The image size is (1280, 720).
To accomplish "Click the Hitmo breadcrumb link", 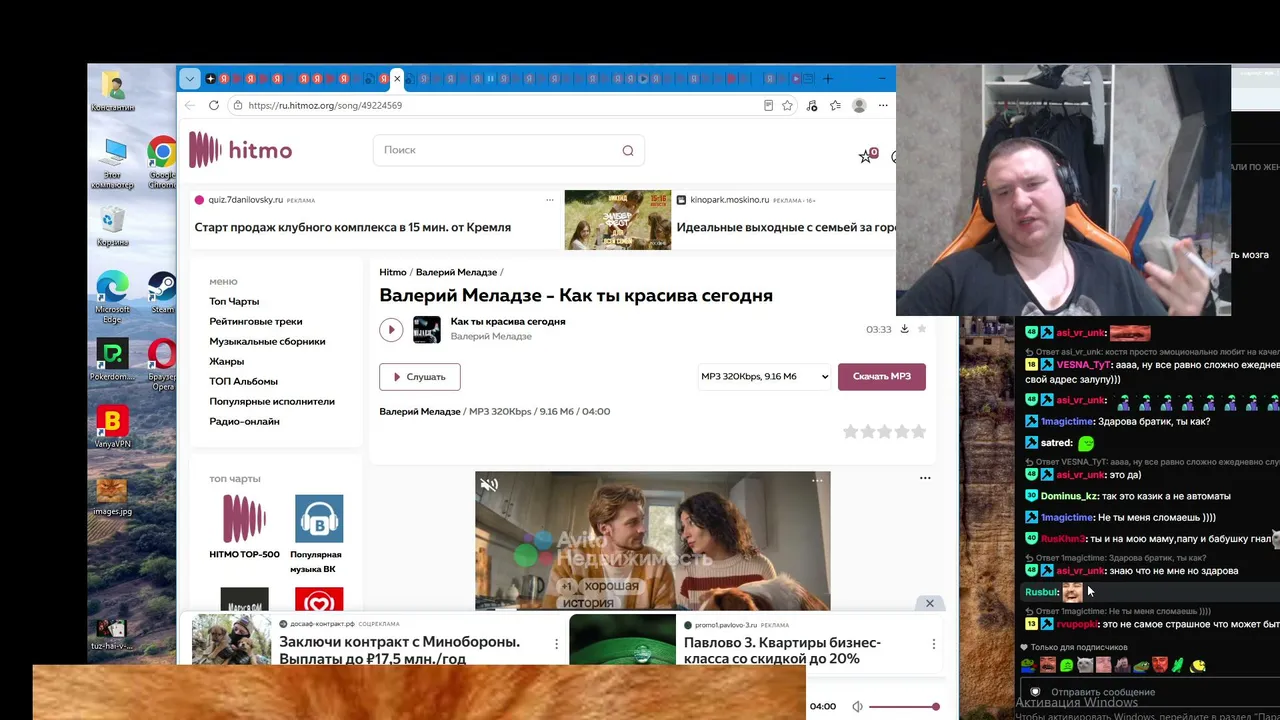I will (x=393, y=272).
